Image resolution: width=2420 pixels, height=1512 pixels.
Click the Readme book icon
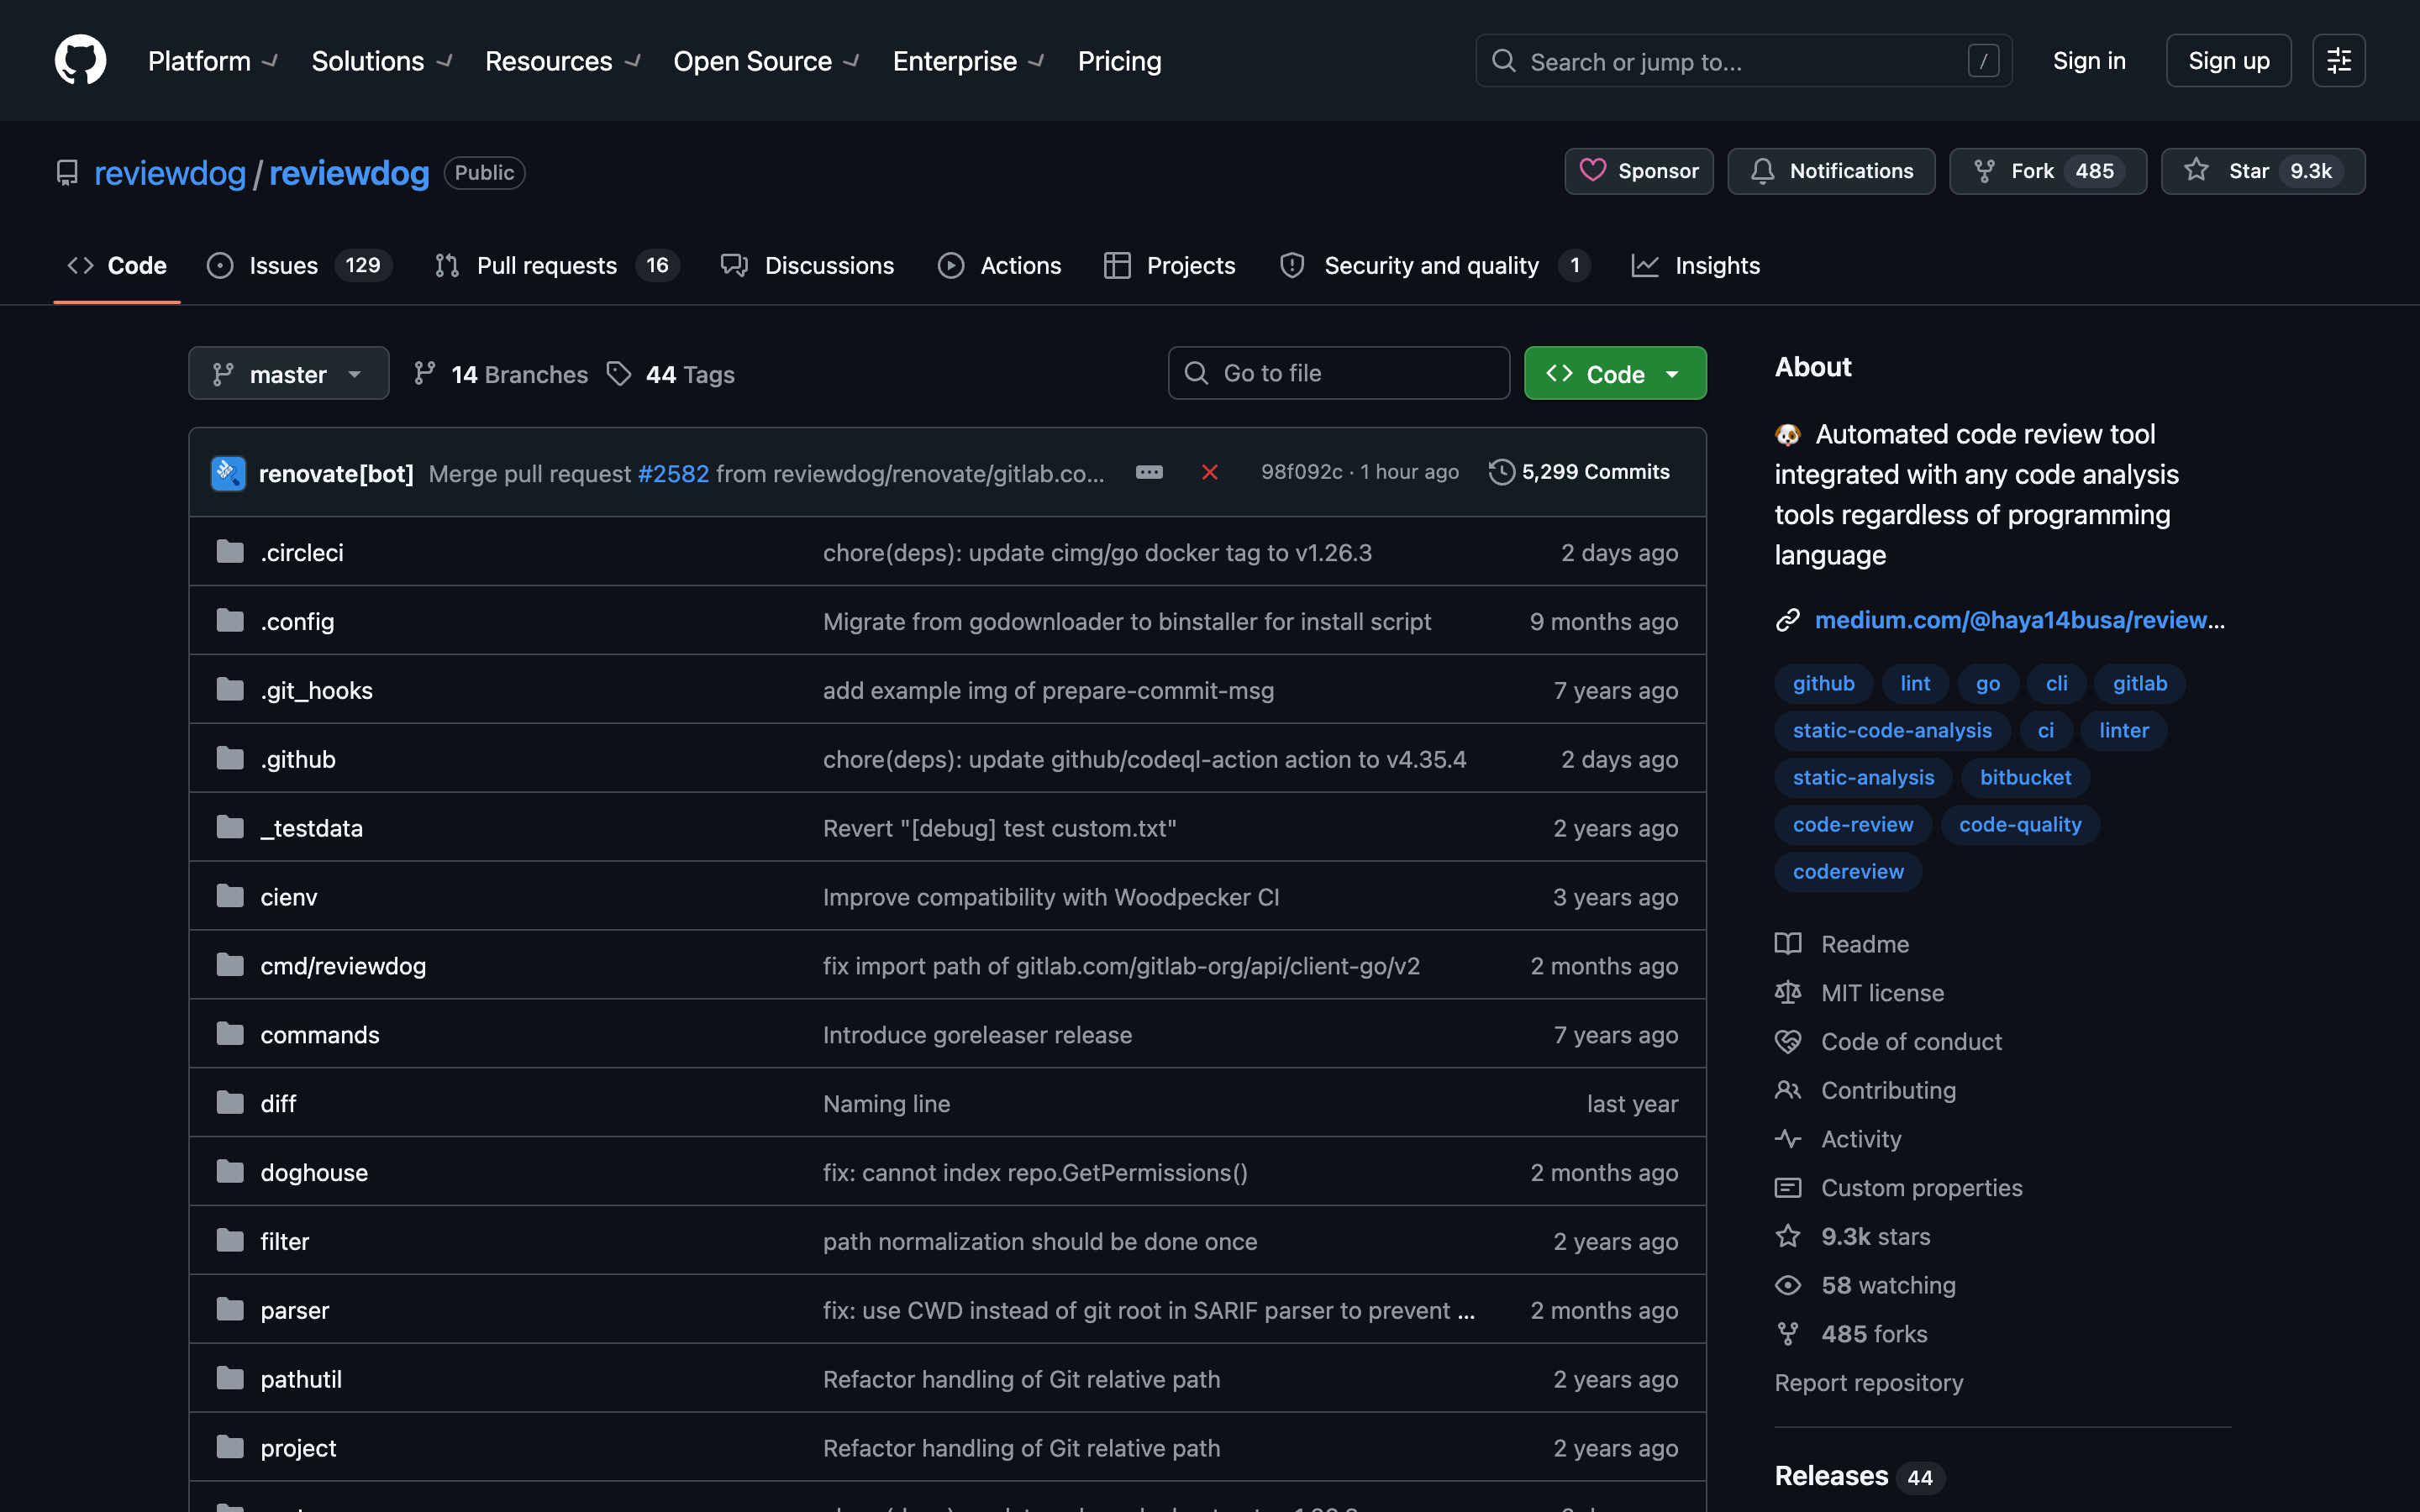[1788, 944]
